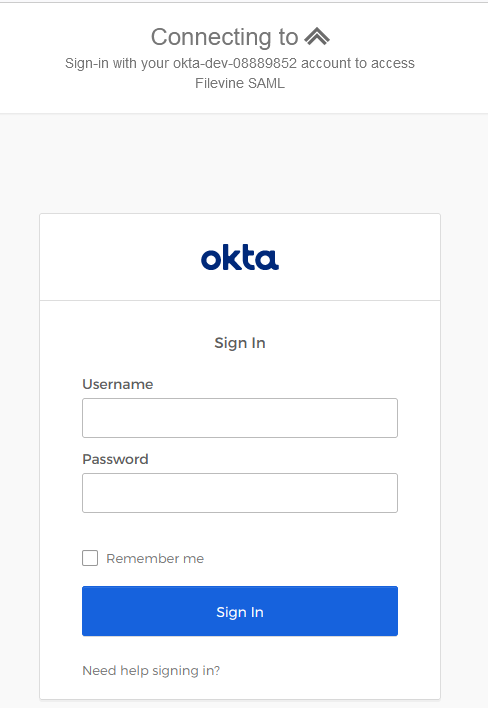Click the "Connecting to" heading text
This screenshot has height=708, width=488.
pyautogui.click(x=224, y=37)
